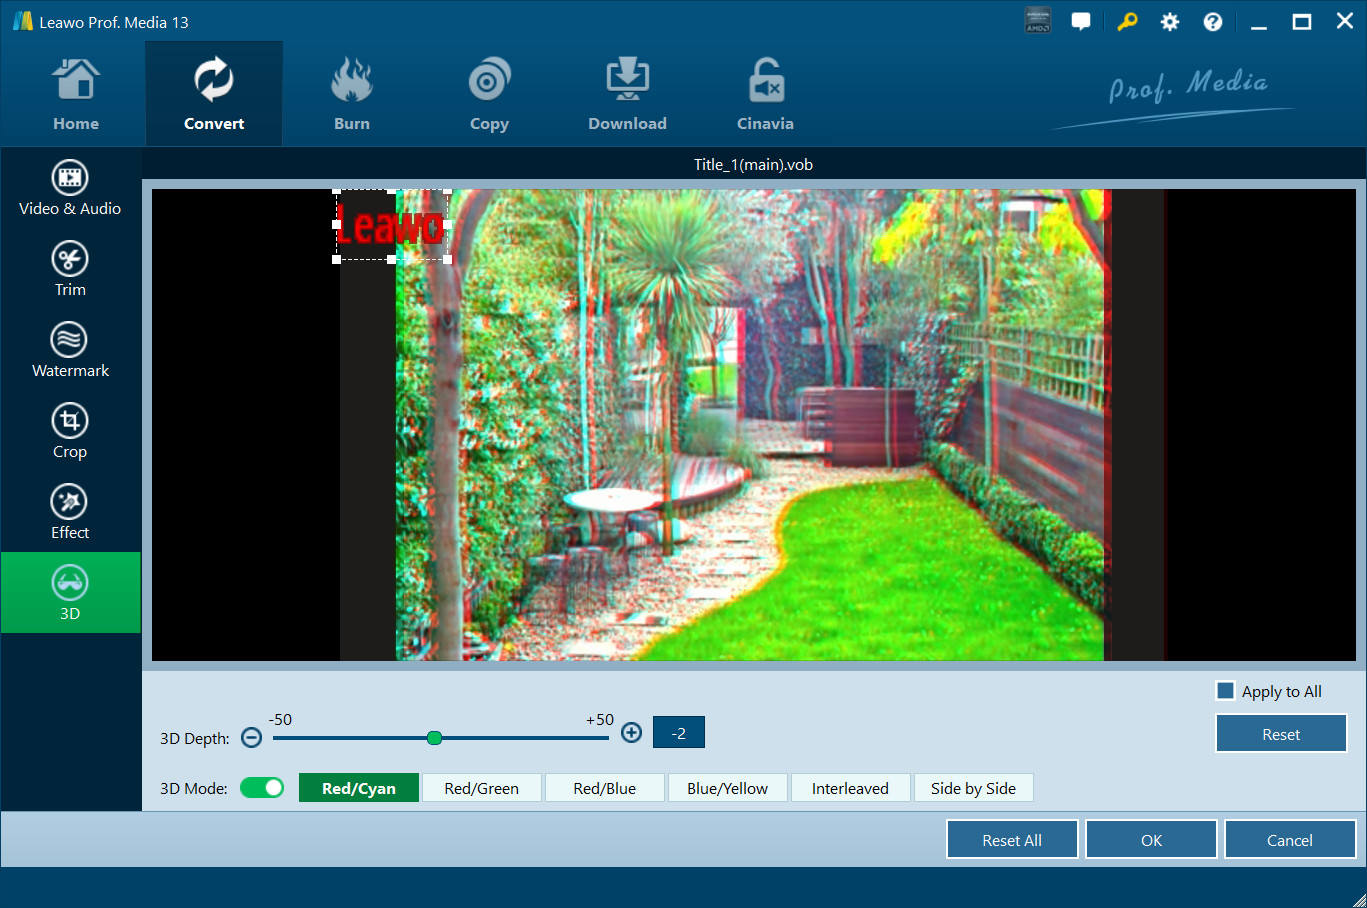
Task: Open the Cinavia removal module
Action: pos(765,95)
